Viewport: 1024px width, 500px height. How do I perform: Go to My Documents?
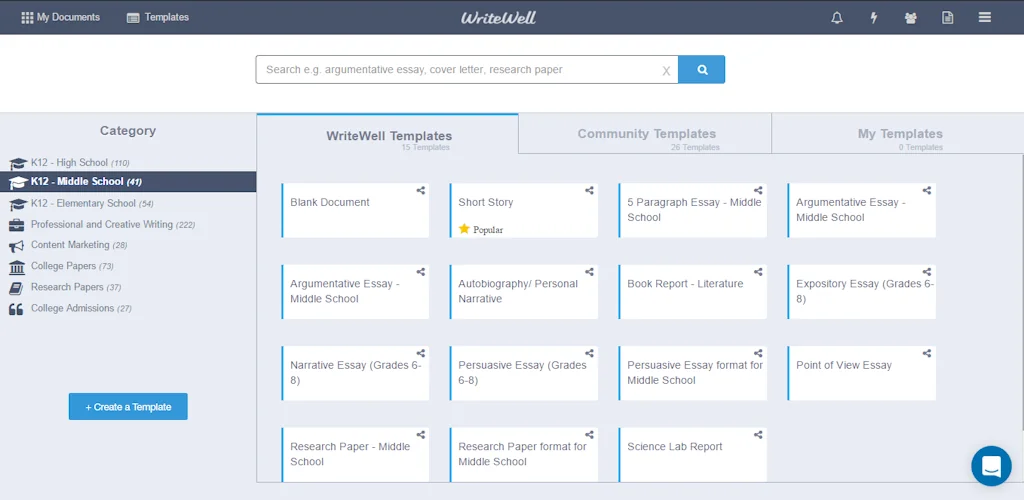pyautogui.click(x=60, y=18)
